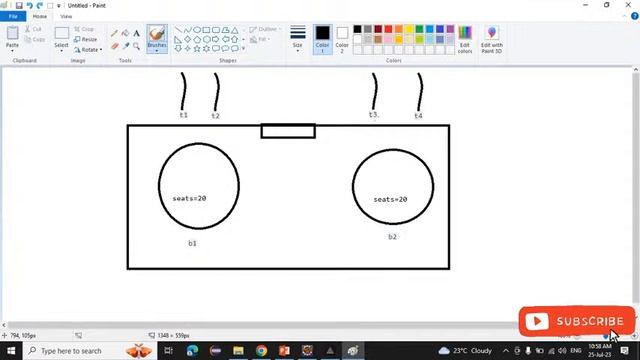Click the Cut command

[x=33, y=29]
